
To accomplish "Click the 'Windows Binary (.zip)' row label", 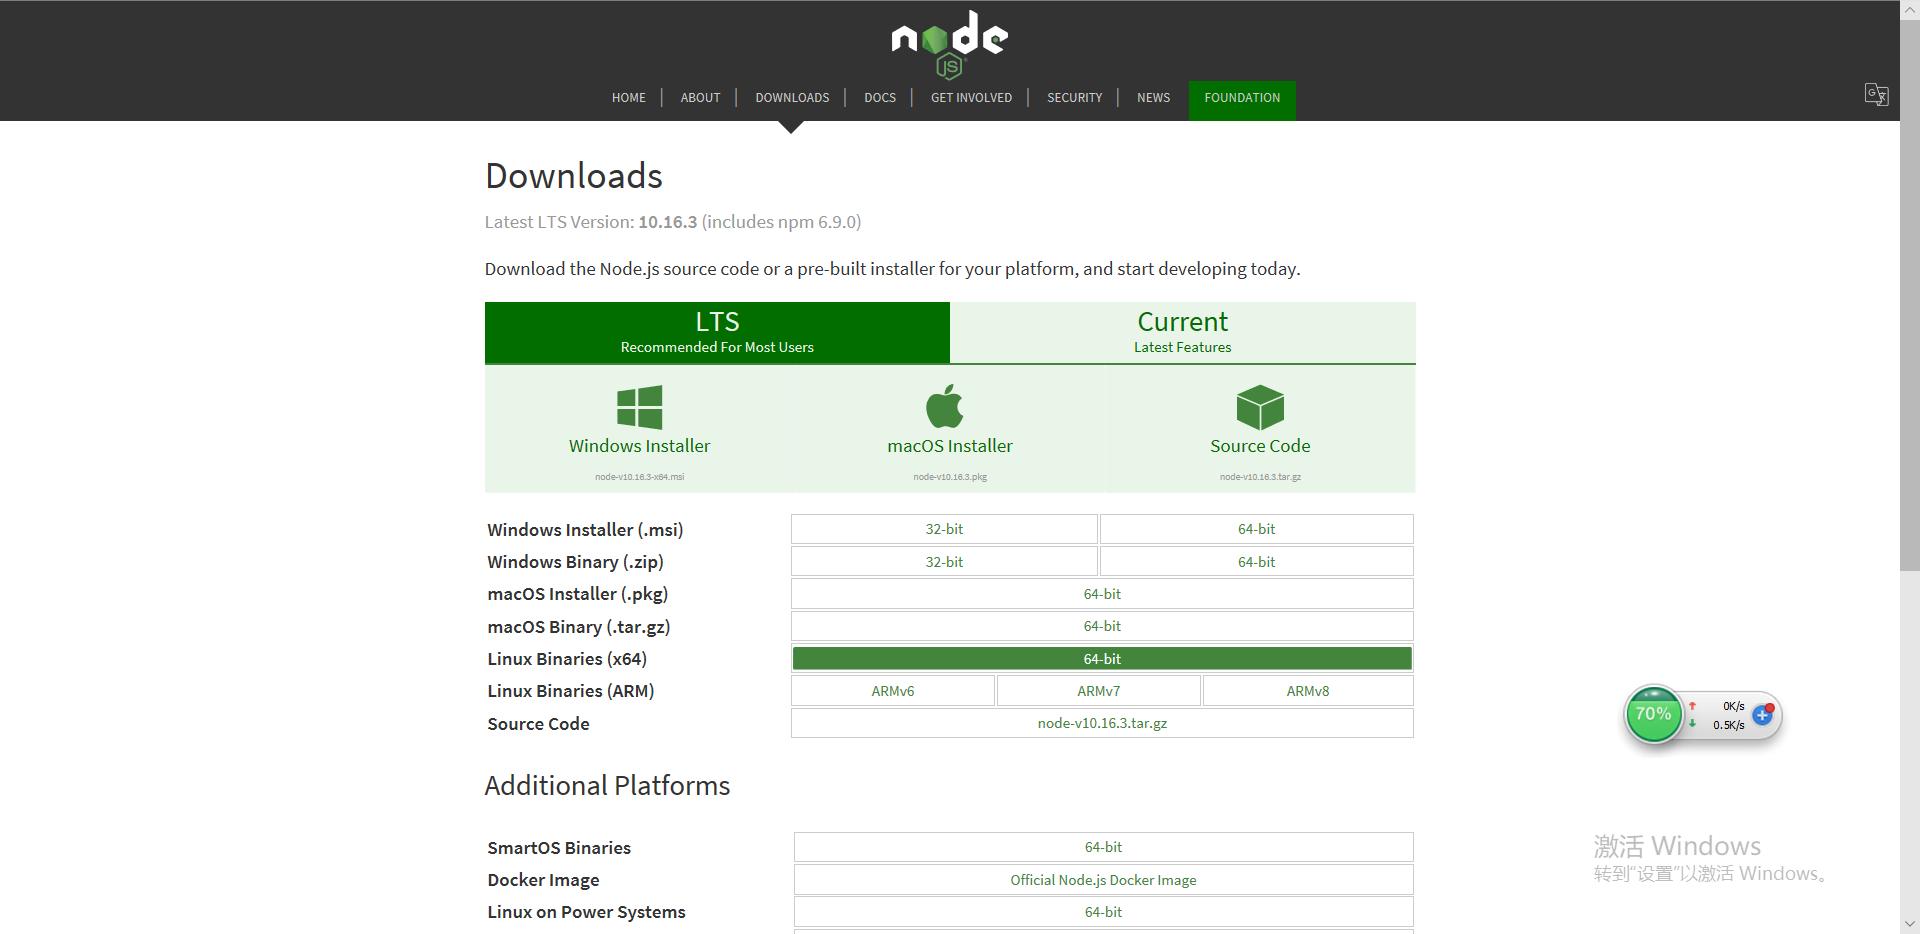I will tap(576, 562).
